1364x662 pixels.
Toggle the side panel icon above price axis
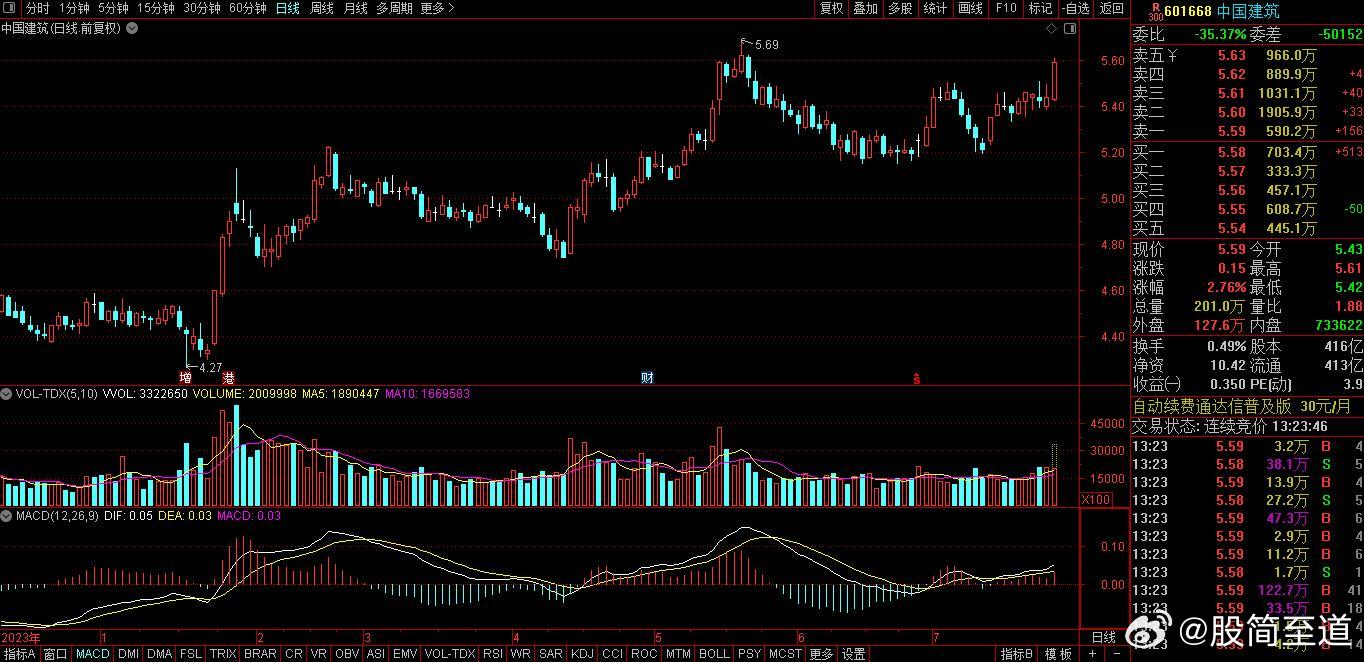pos(1069,29)
